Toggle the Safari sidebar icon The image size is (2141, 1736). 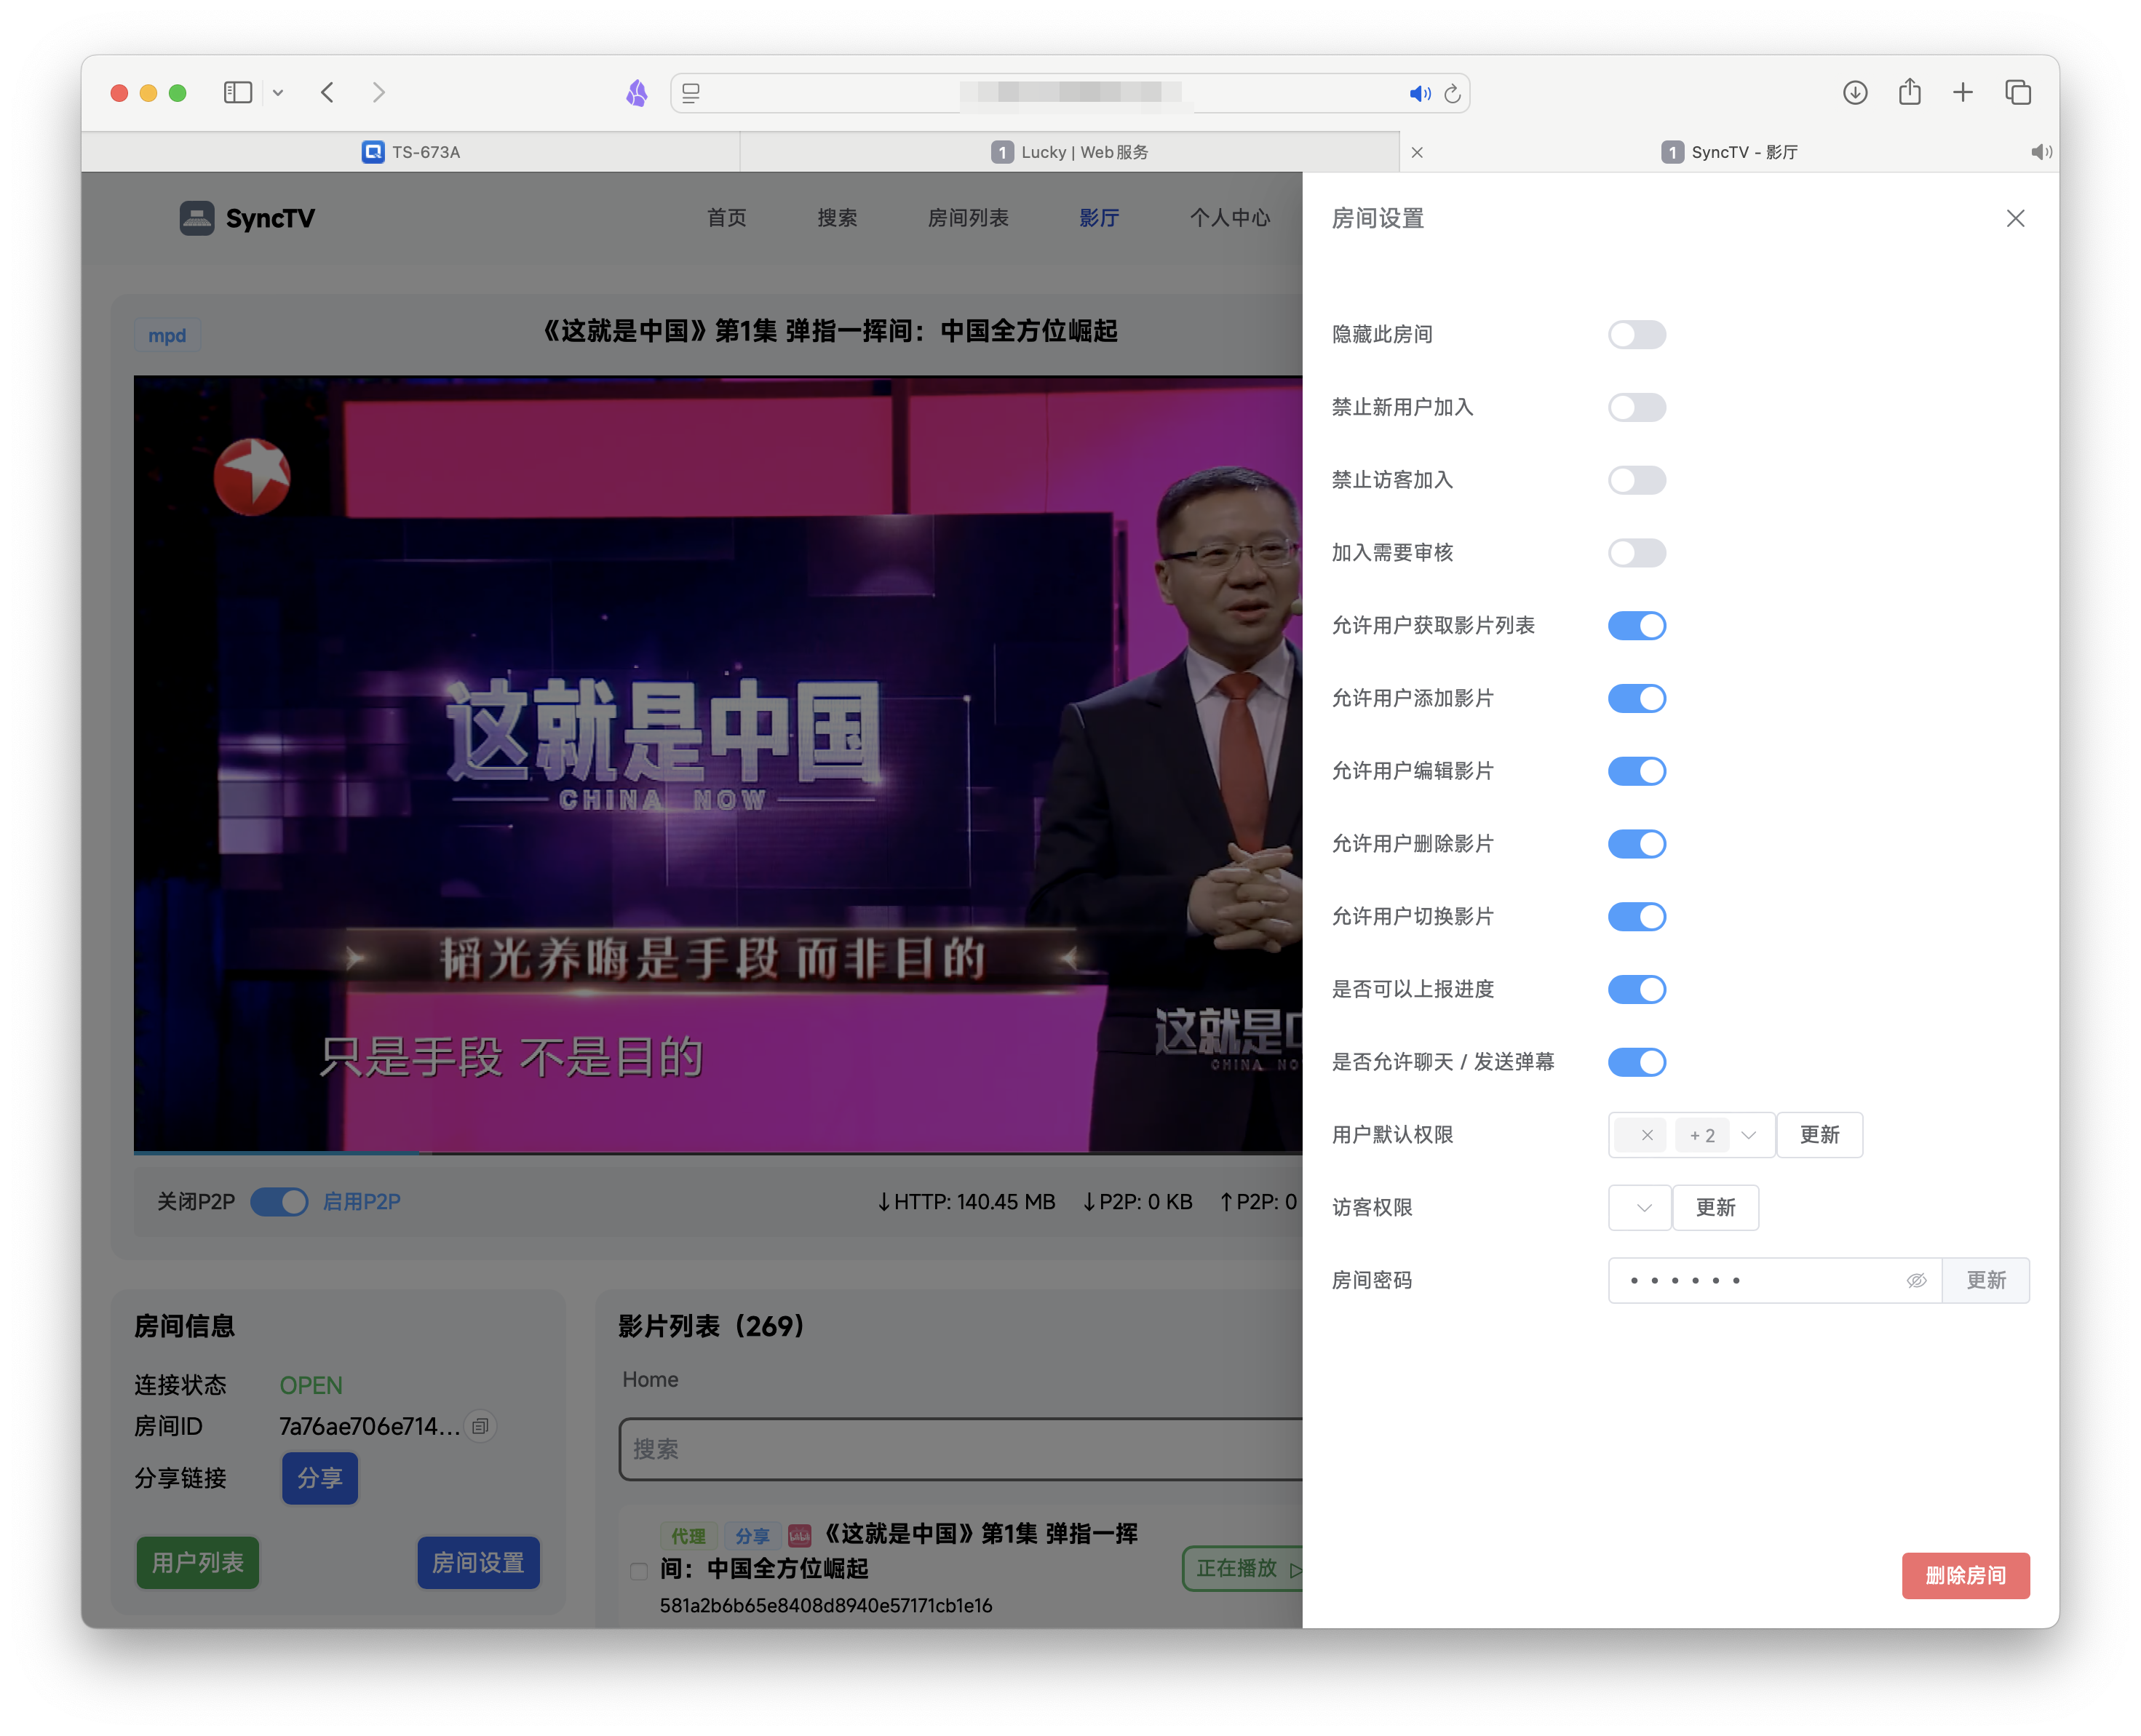pos(237,93)
